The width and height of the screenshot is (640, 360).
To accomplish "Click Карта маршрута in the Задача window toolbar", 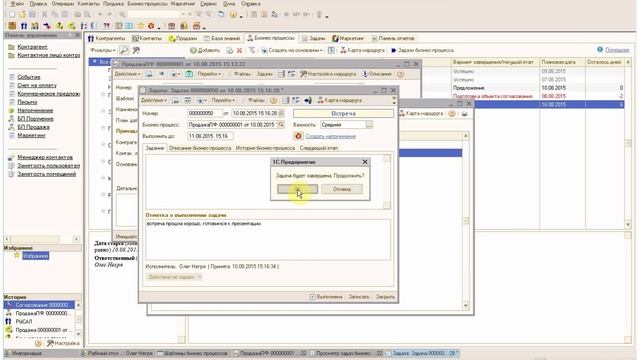I will (340, 100).
